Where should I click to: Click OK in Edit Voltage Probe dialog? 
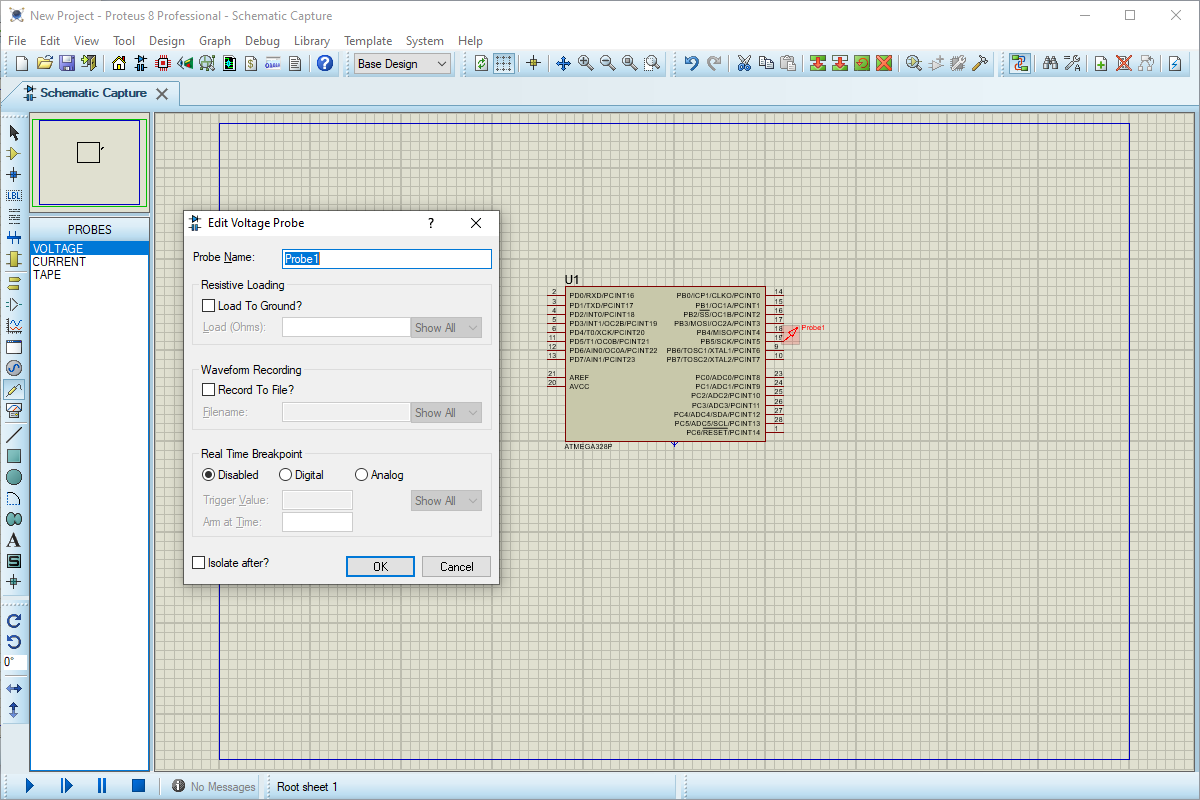click(x=380, y=567)
